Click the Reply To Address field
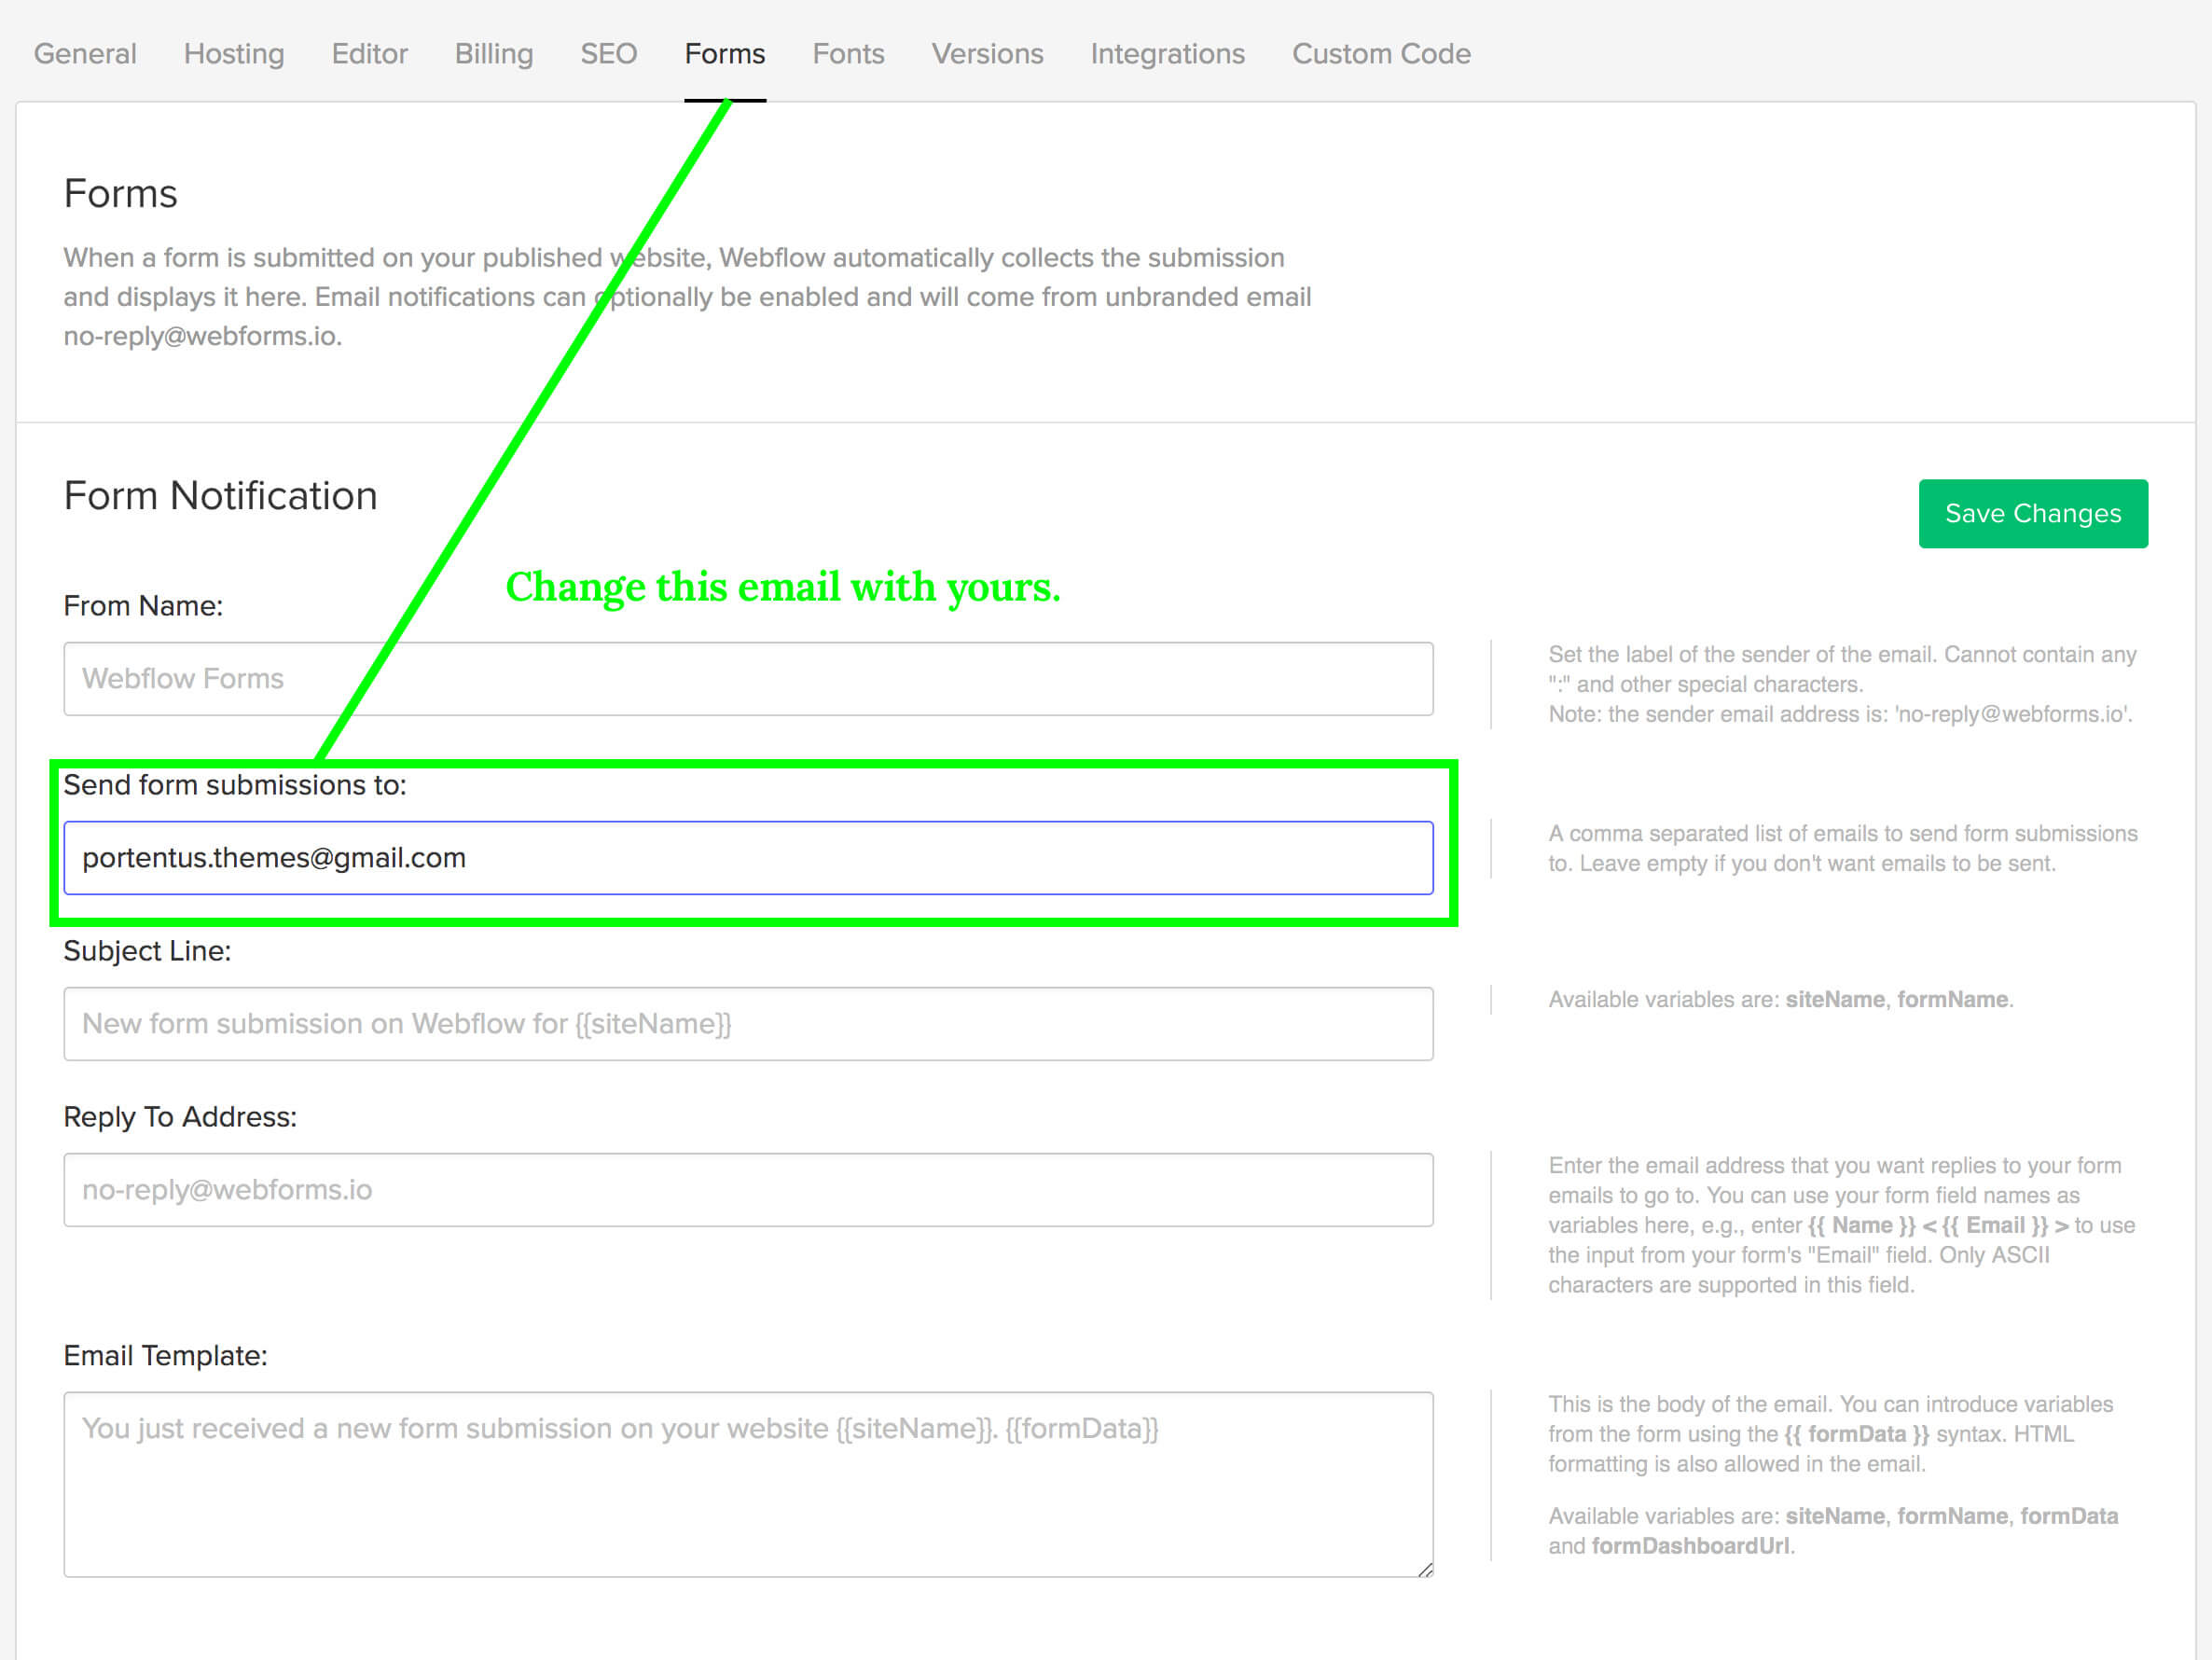The width and height of the screenshot is (2212, 1660). pos(748,1190)
